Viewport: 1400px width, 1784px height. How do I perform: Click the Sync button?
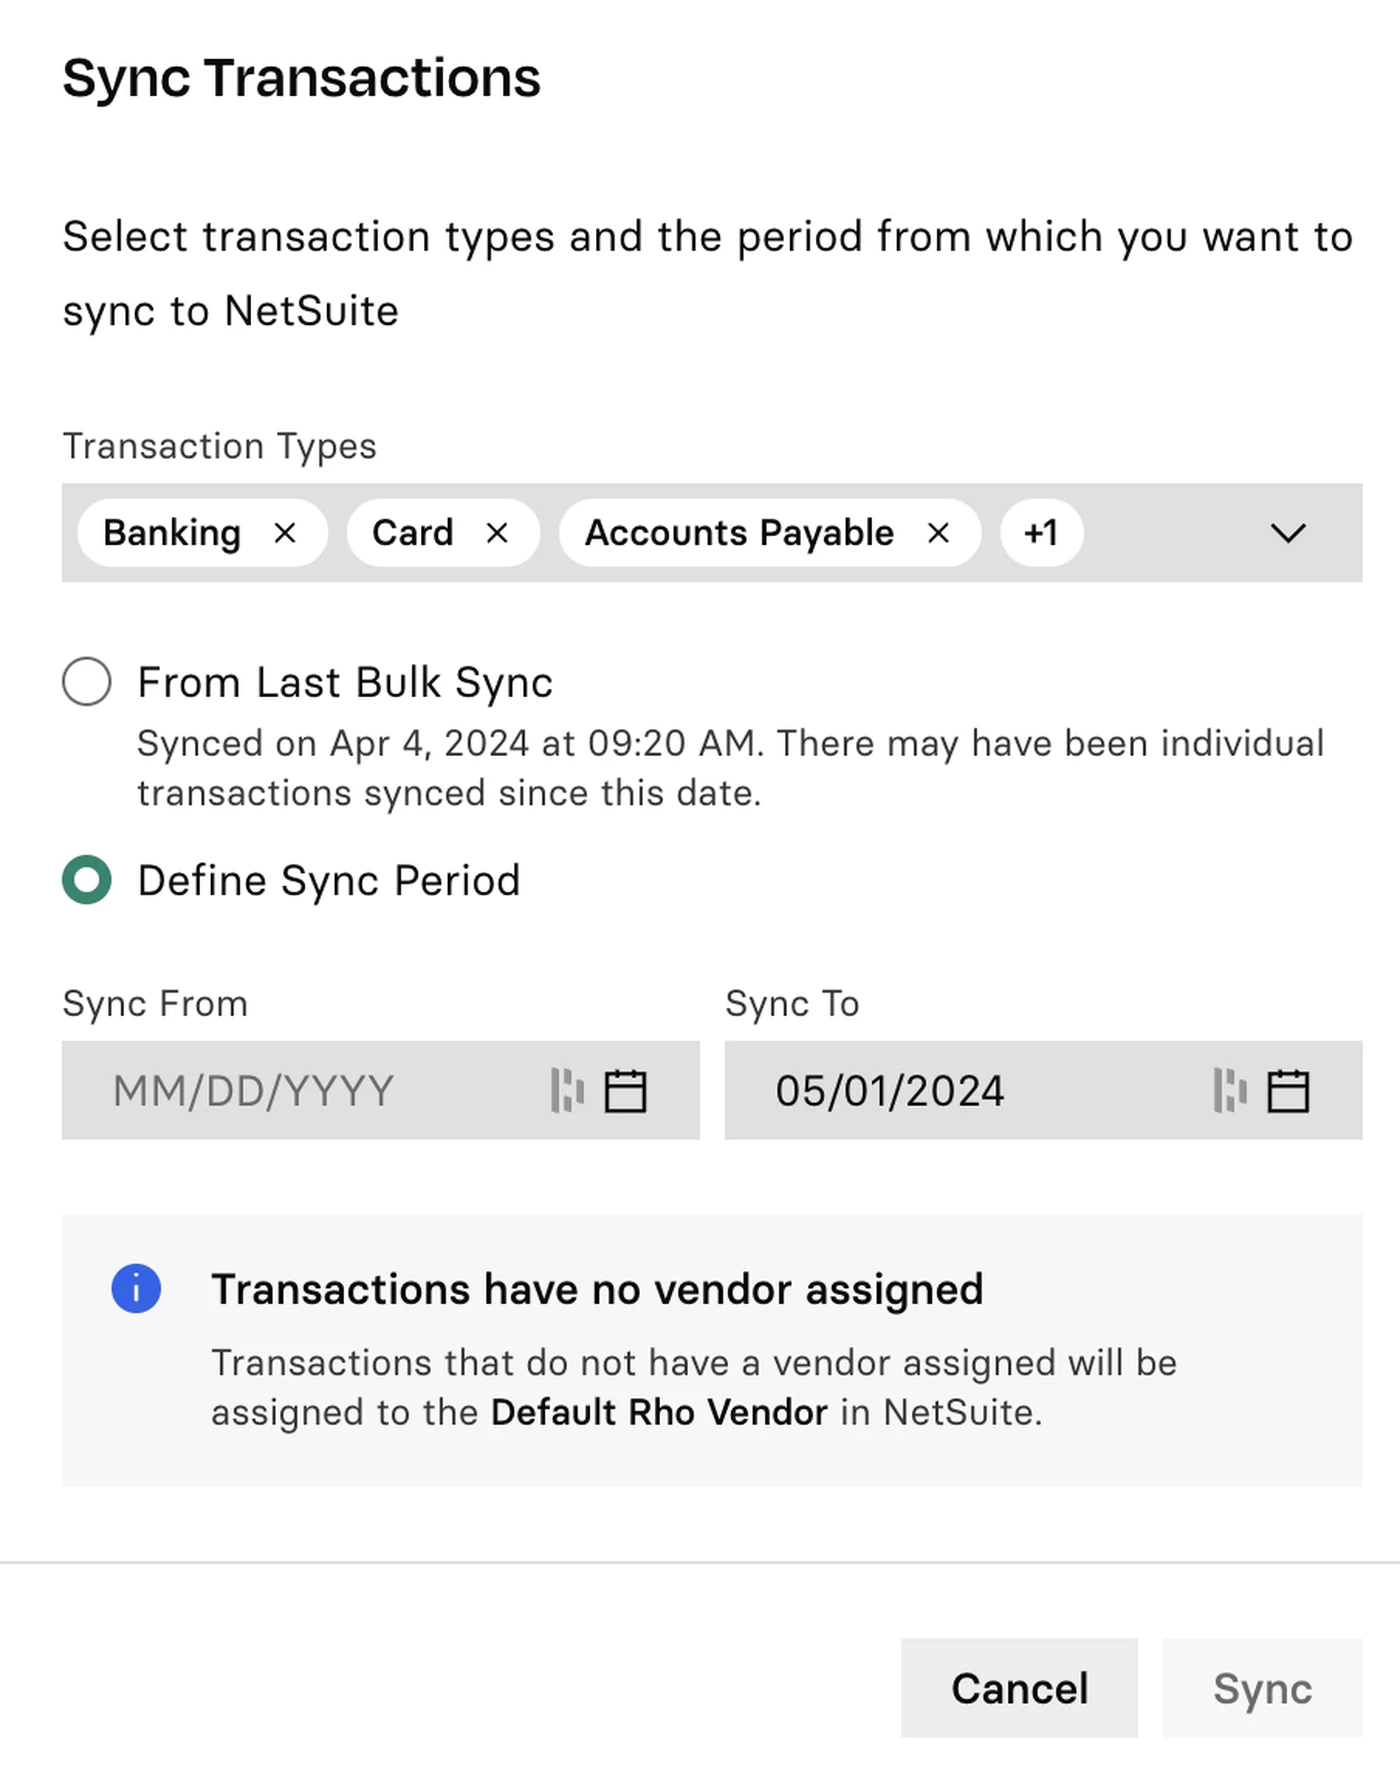coord(1262,1688)
